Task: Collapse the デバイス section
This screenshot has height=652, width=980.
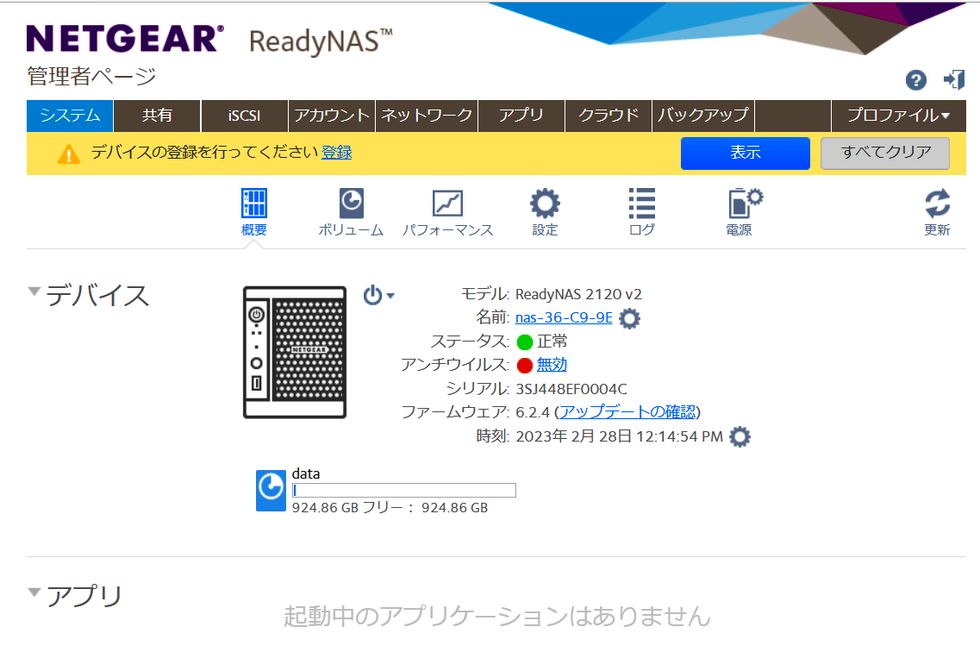Action: [35, 293]
